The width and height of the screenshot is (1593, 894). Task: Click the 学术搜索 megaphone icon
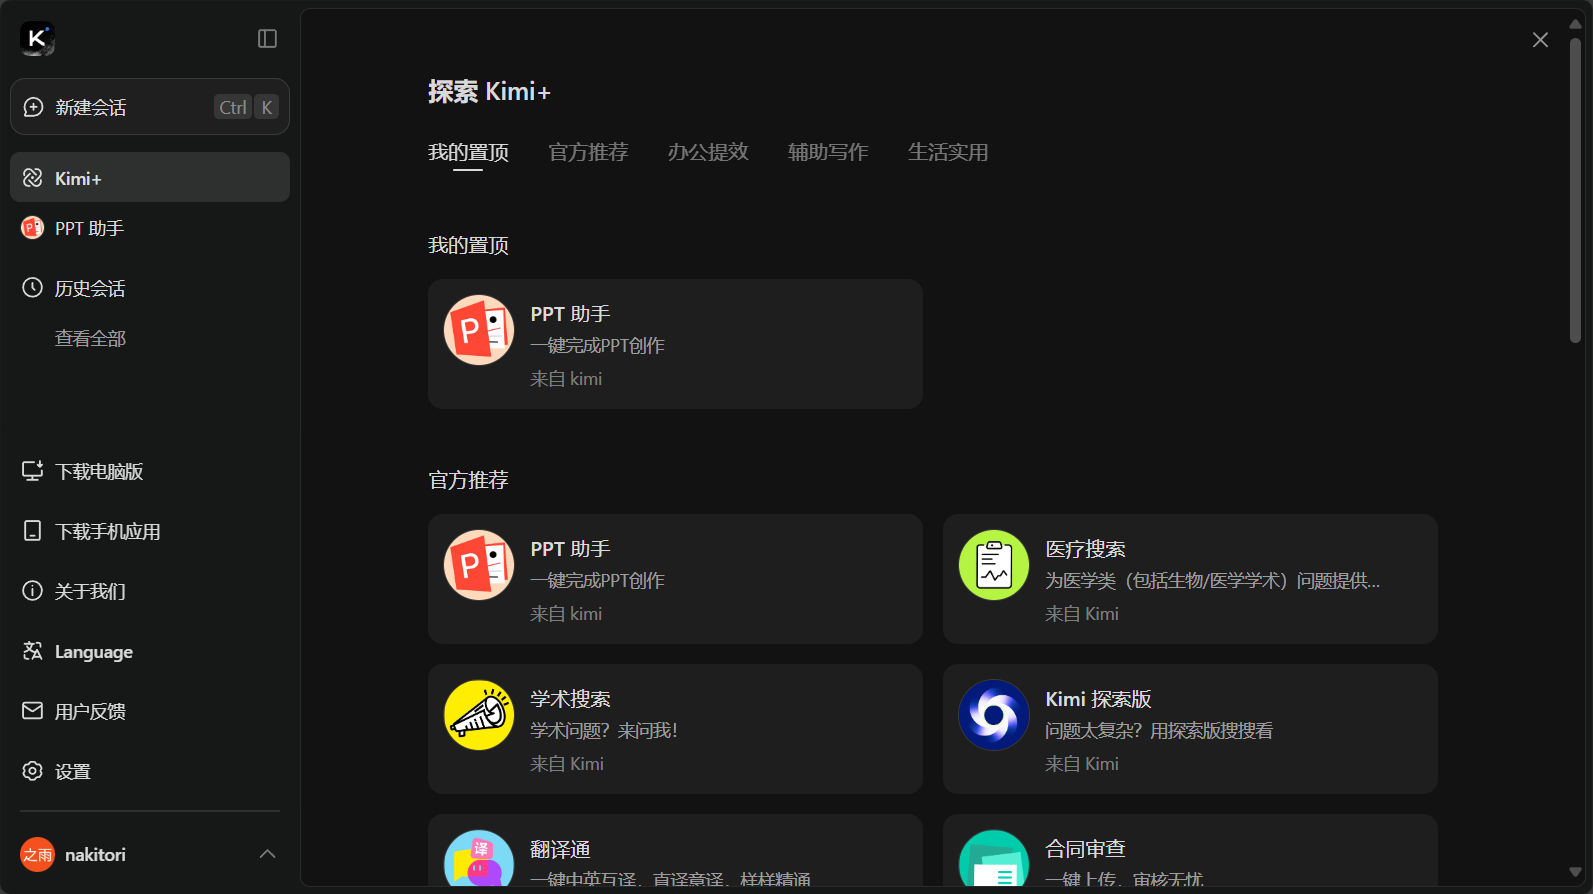[479, 715]
